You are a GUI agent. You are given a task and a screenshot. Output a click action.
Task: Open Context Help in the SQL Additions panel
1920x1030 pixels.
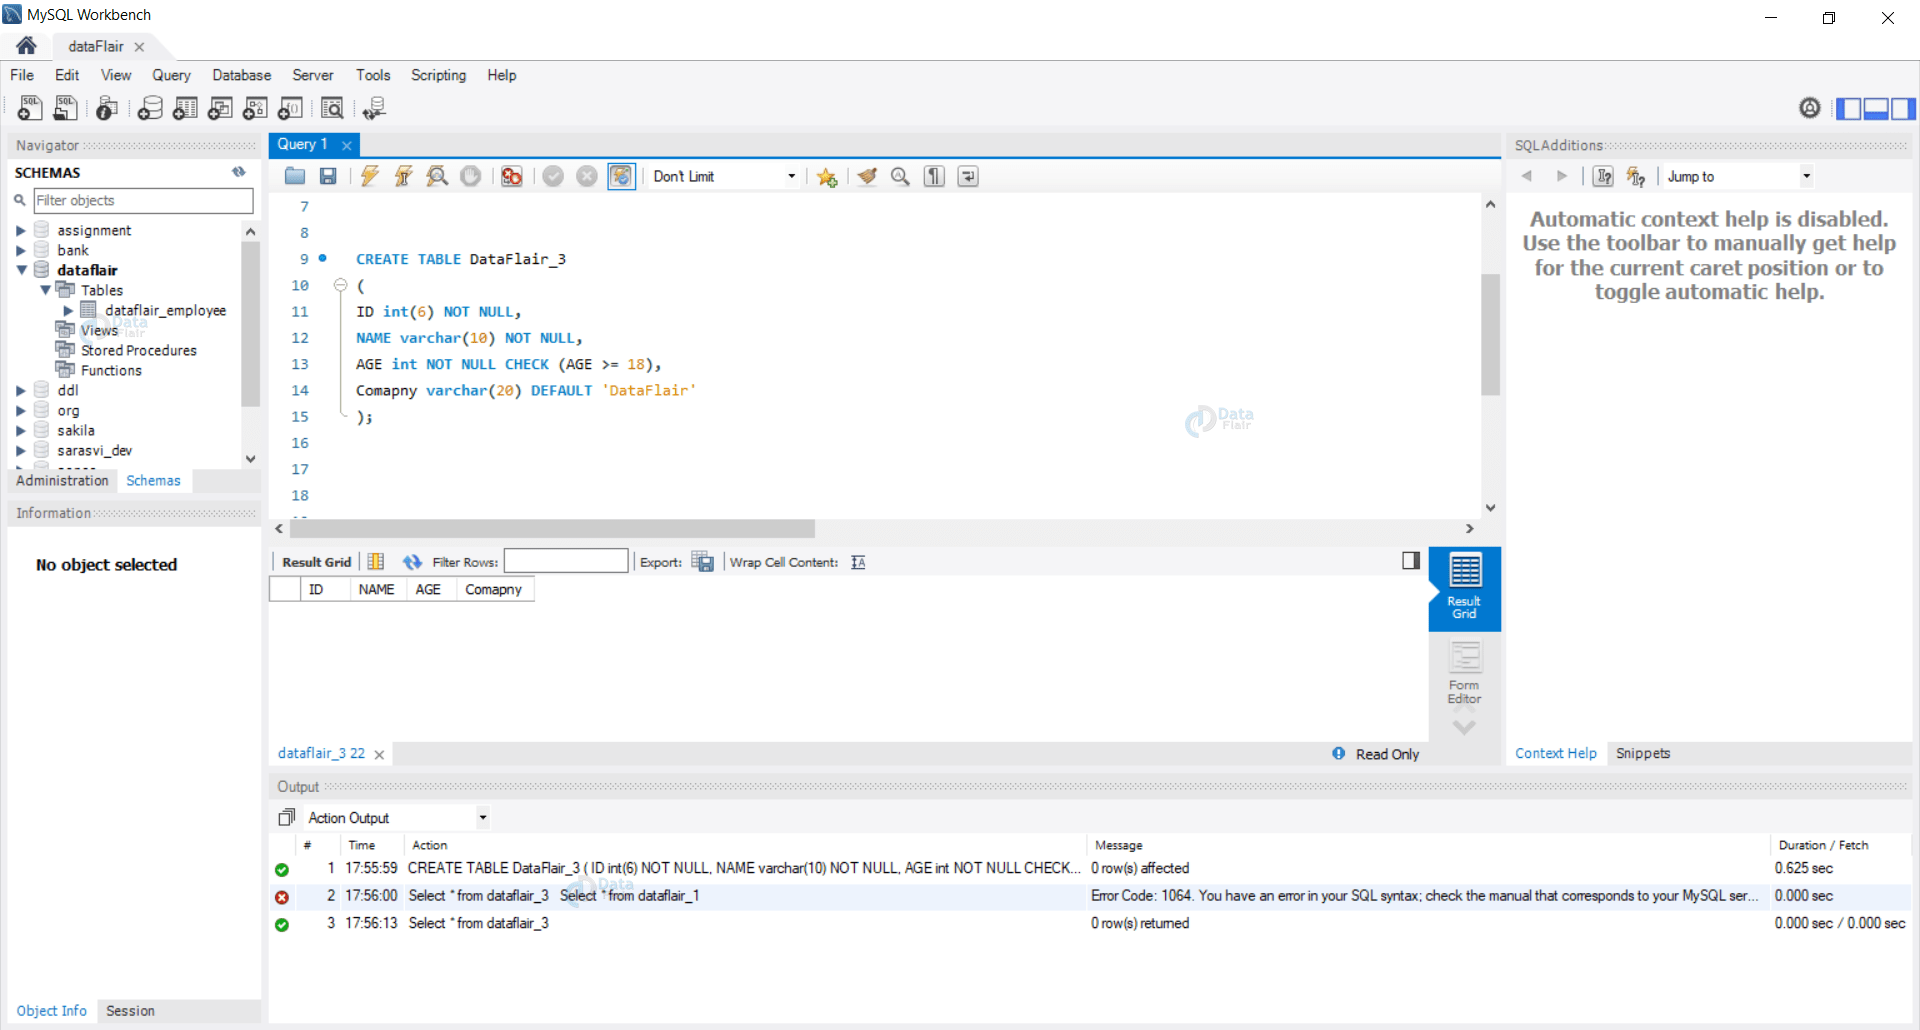click(1556, 753)
